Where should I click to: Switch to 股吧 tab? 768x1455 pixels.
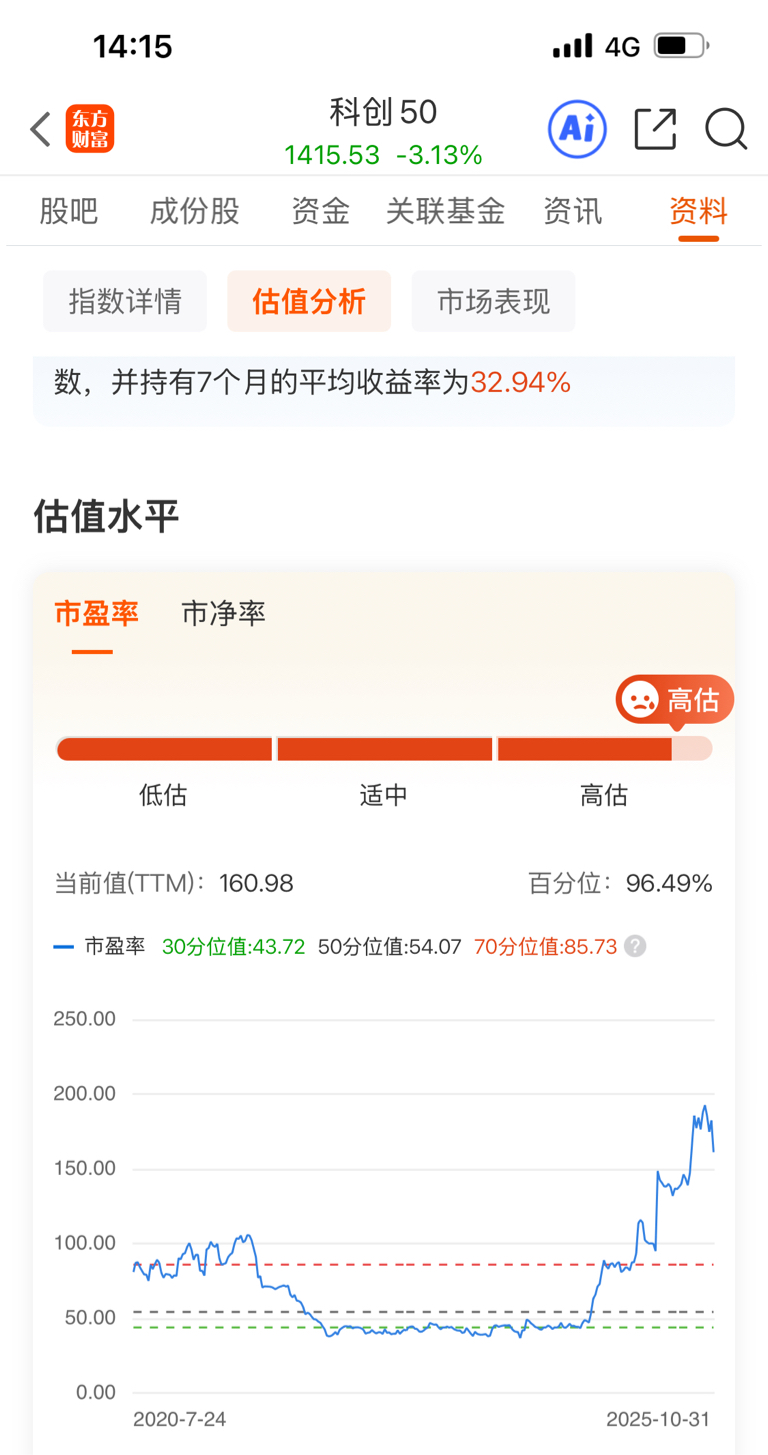[69, 211]
